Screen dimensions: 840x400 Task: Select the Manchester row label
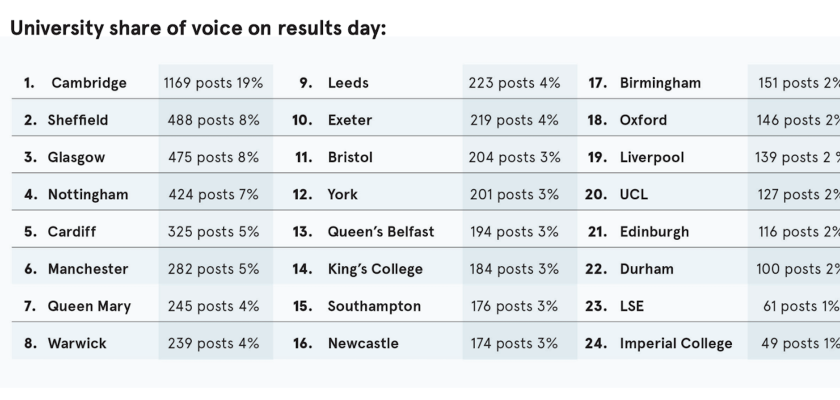click(88, 269)
